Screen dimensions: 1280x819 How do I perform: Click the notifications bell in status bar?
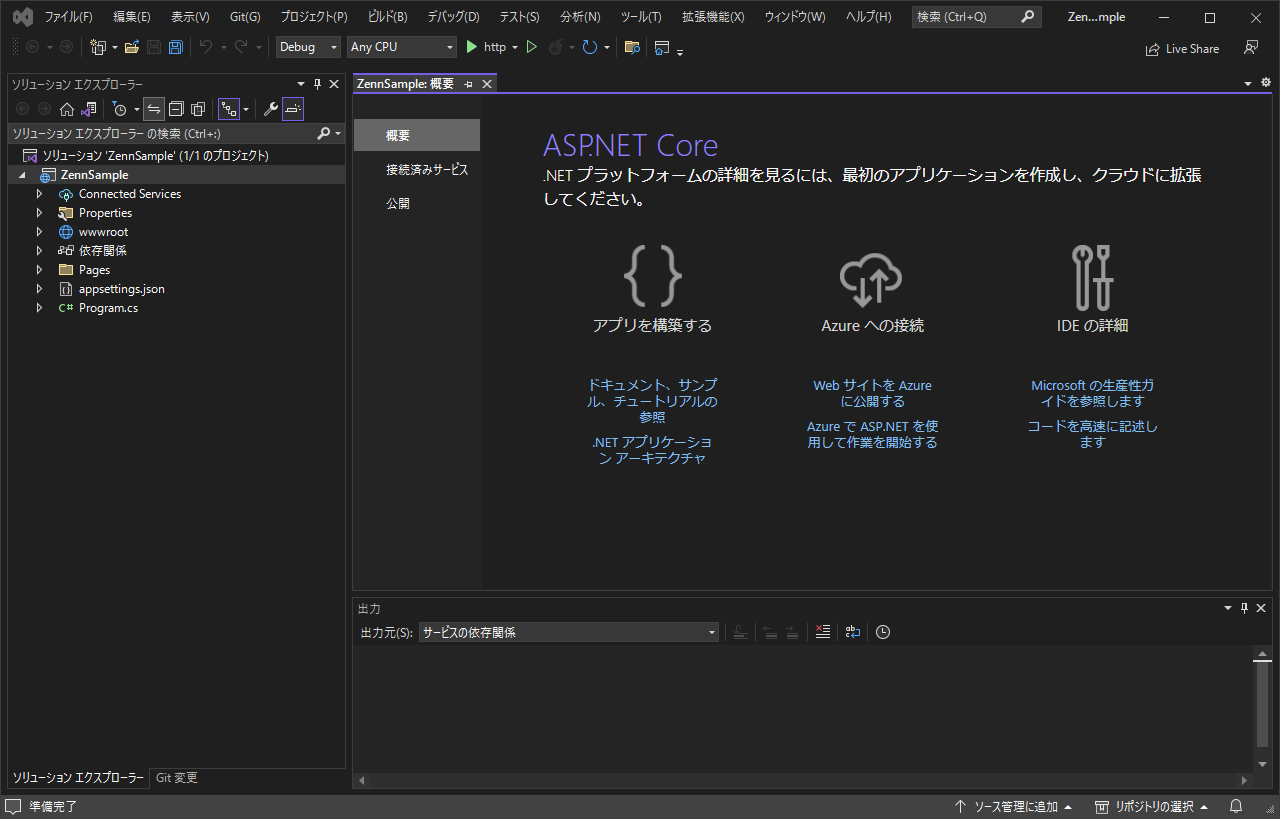(x=1236, y=806)
